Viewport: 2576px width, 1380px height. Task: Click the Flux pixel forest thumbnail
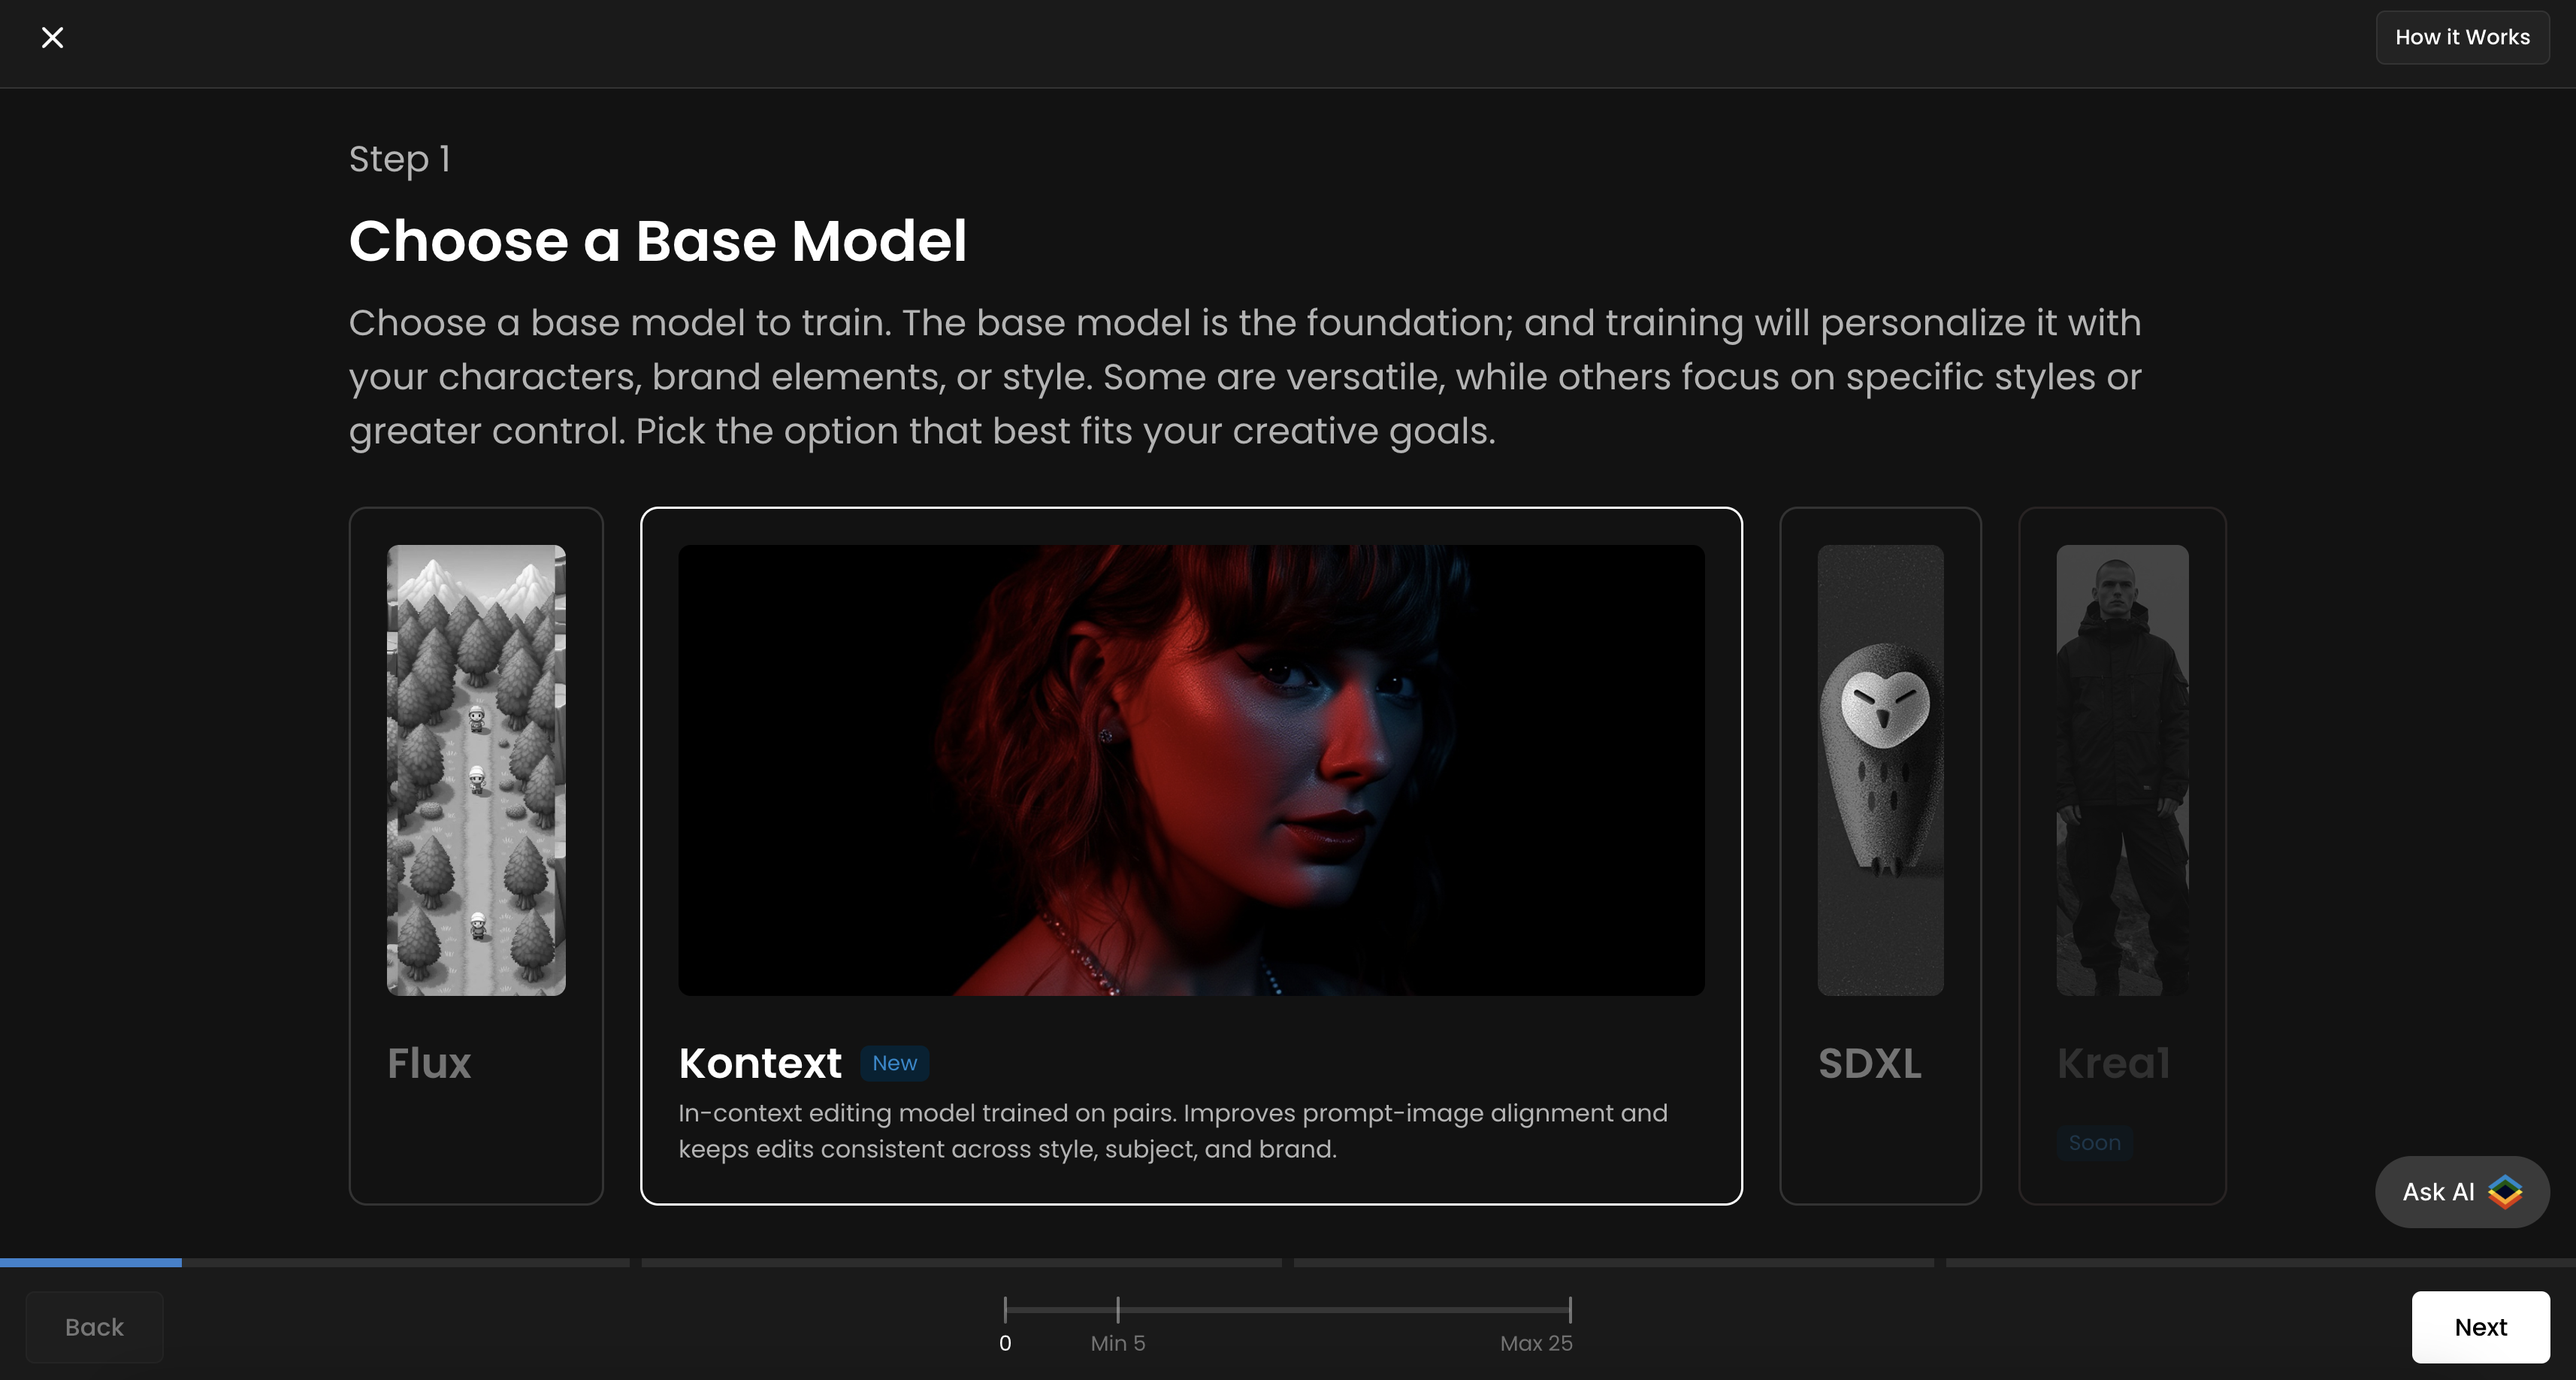476,769
